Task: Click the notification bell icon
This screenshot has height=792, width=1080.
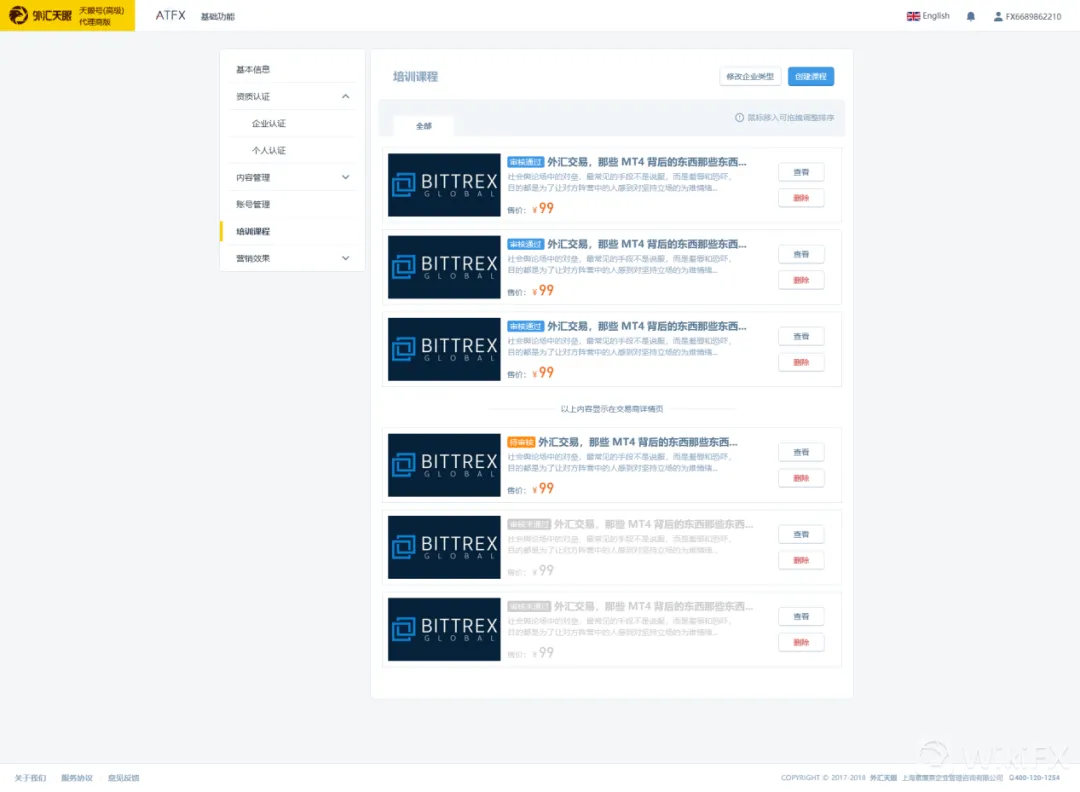Action: tap(970, 17)
